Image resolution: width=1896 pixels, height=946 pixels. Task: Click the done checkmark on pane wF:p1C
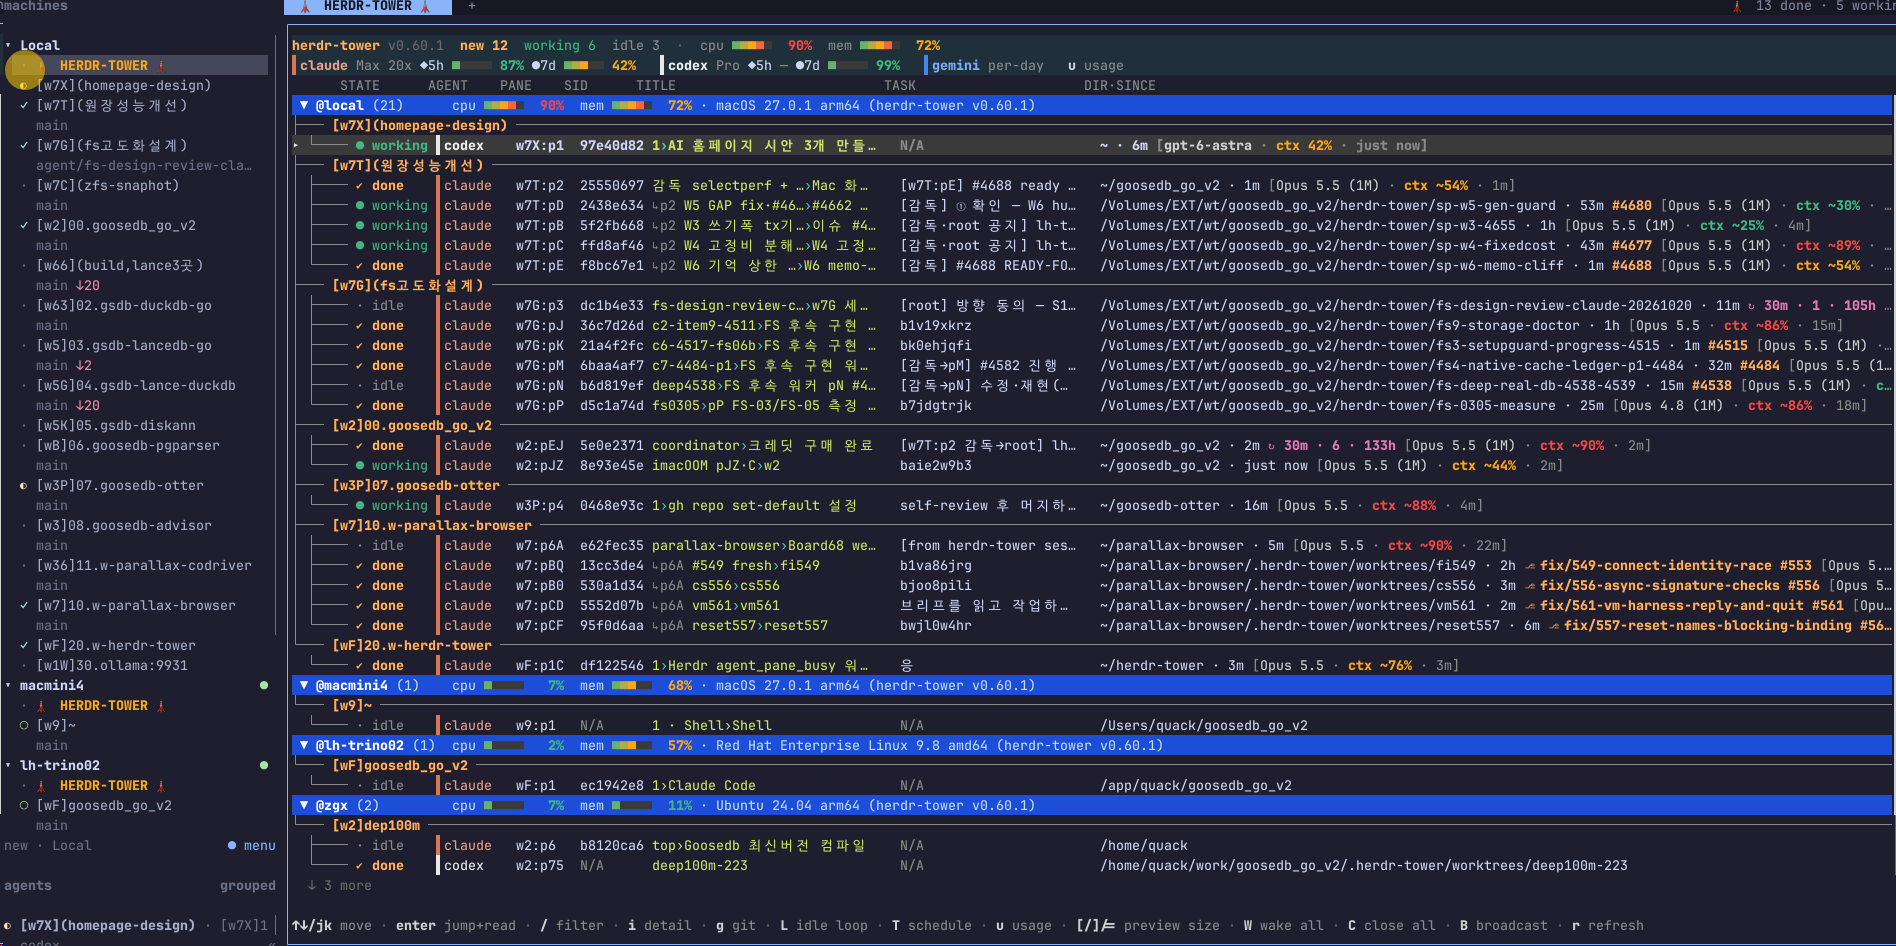coord(360,666)
